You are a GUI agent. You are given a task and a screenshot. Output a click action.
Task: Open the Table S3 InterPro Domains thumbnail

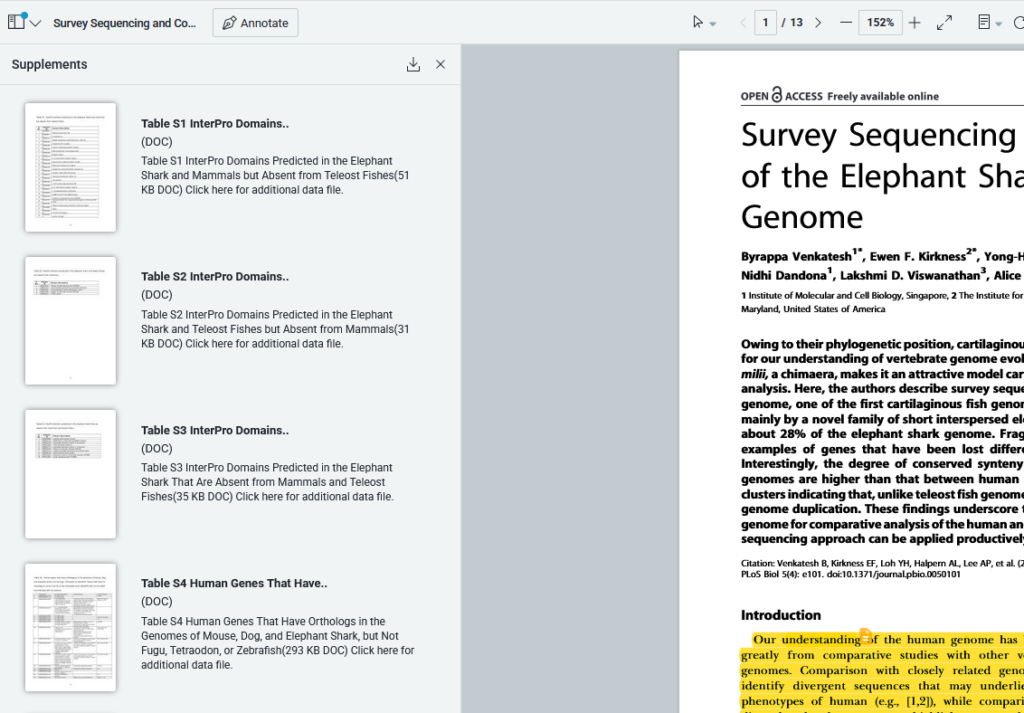[x=70, y=474]
